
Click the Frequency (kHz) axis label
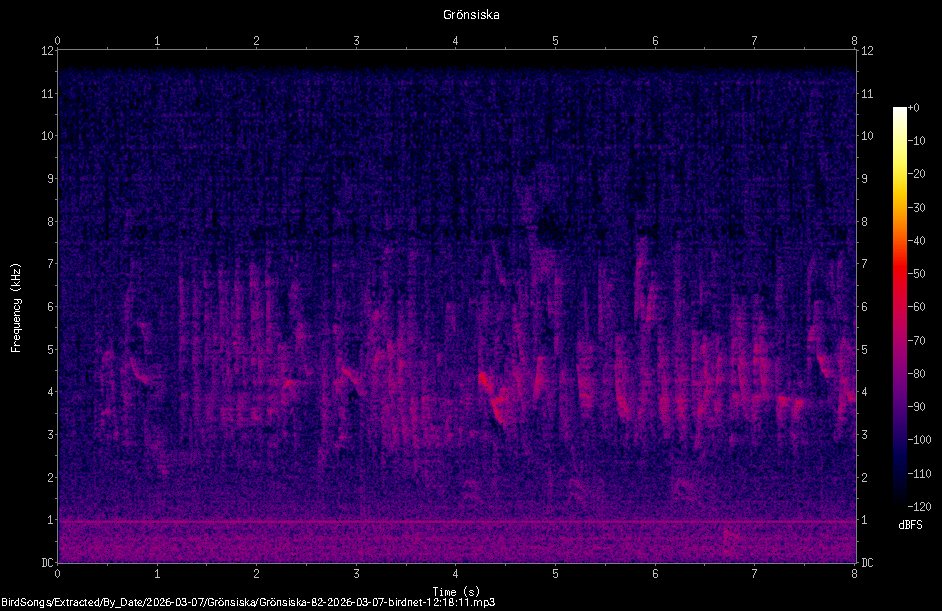tap(16, 307)
